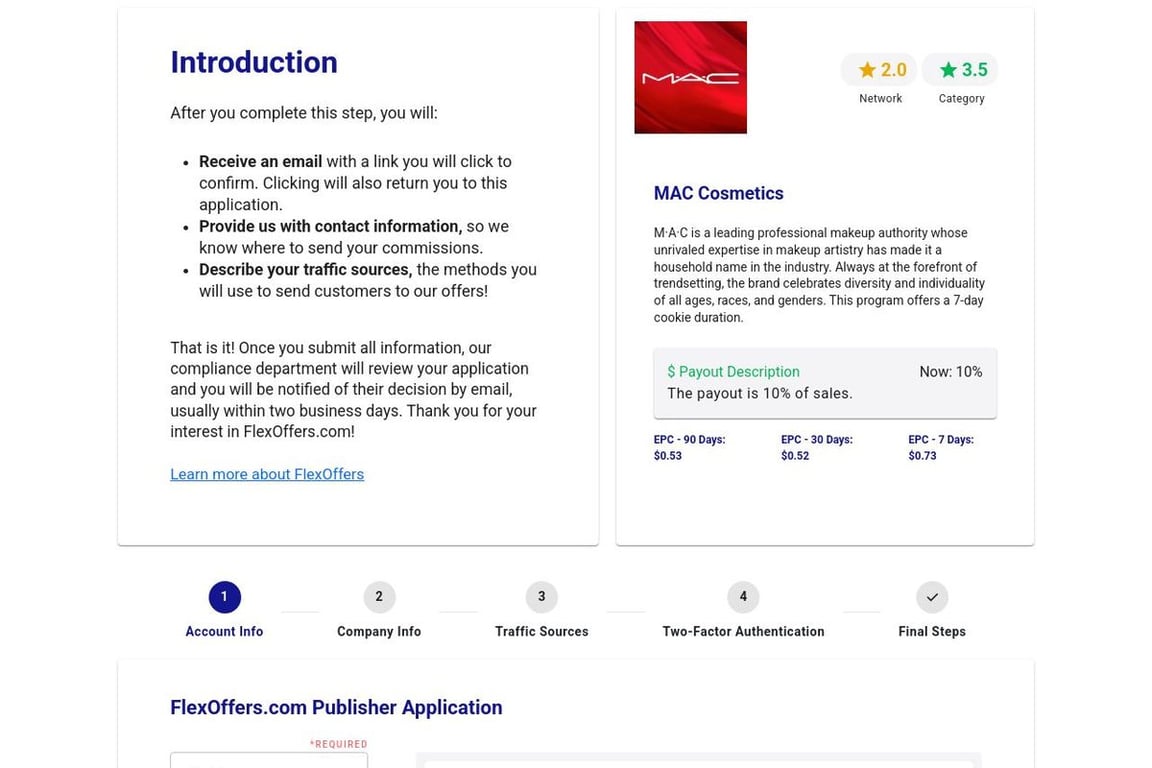Image resolution: width=1152 pixels, height=768 pixels.
Task: Click the EPC - 90 Days value $0.53
Action: coord(668,456)
